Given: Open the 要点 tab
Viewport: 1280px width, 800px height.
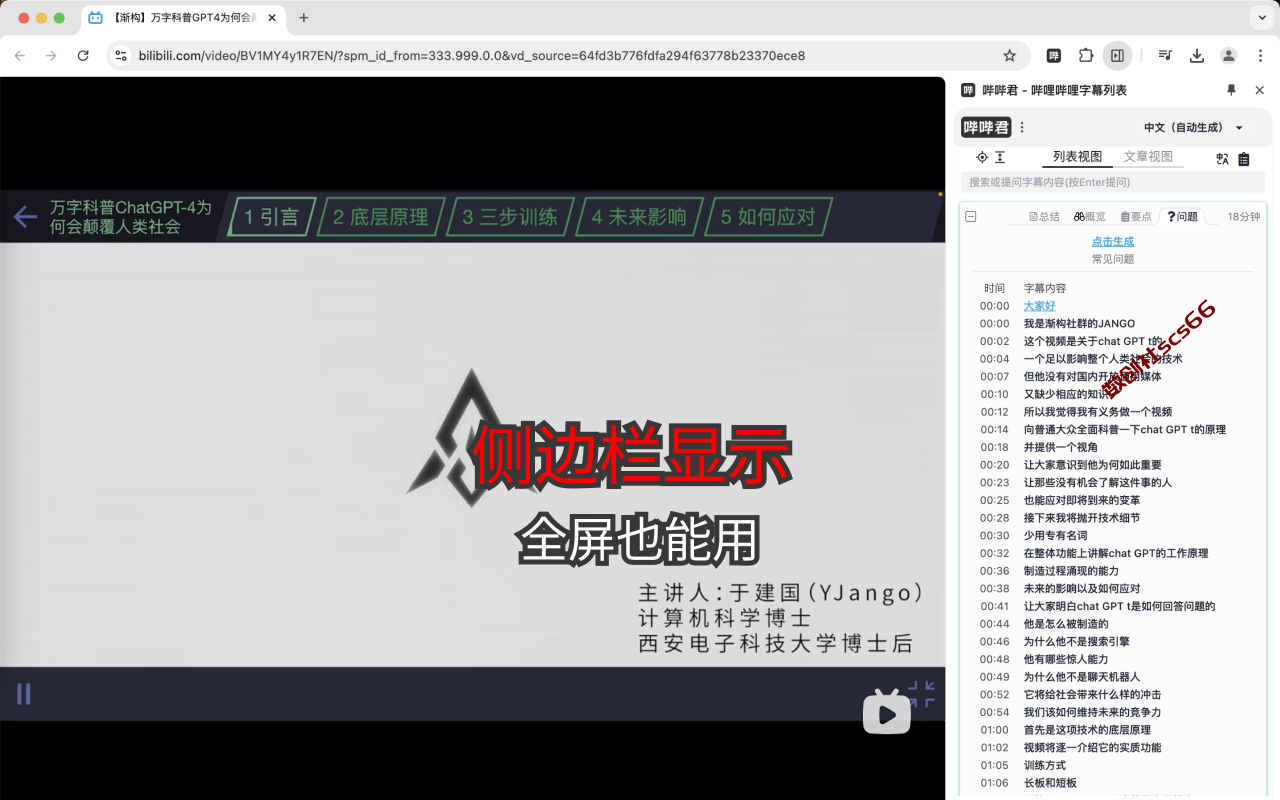Looking at the screenshot, I should pos(1136,216).
